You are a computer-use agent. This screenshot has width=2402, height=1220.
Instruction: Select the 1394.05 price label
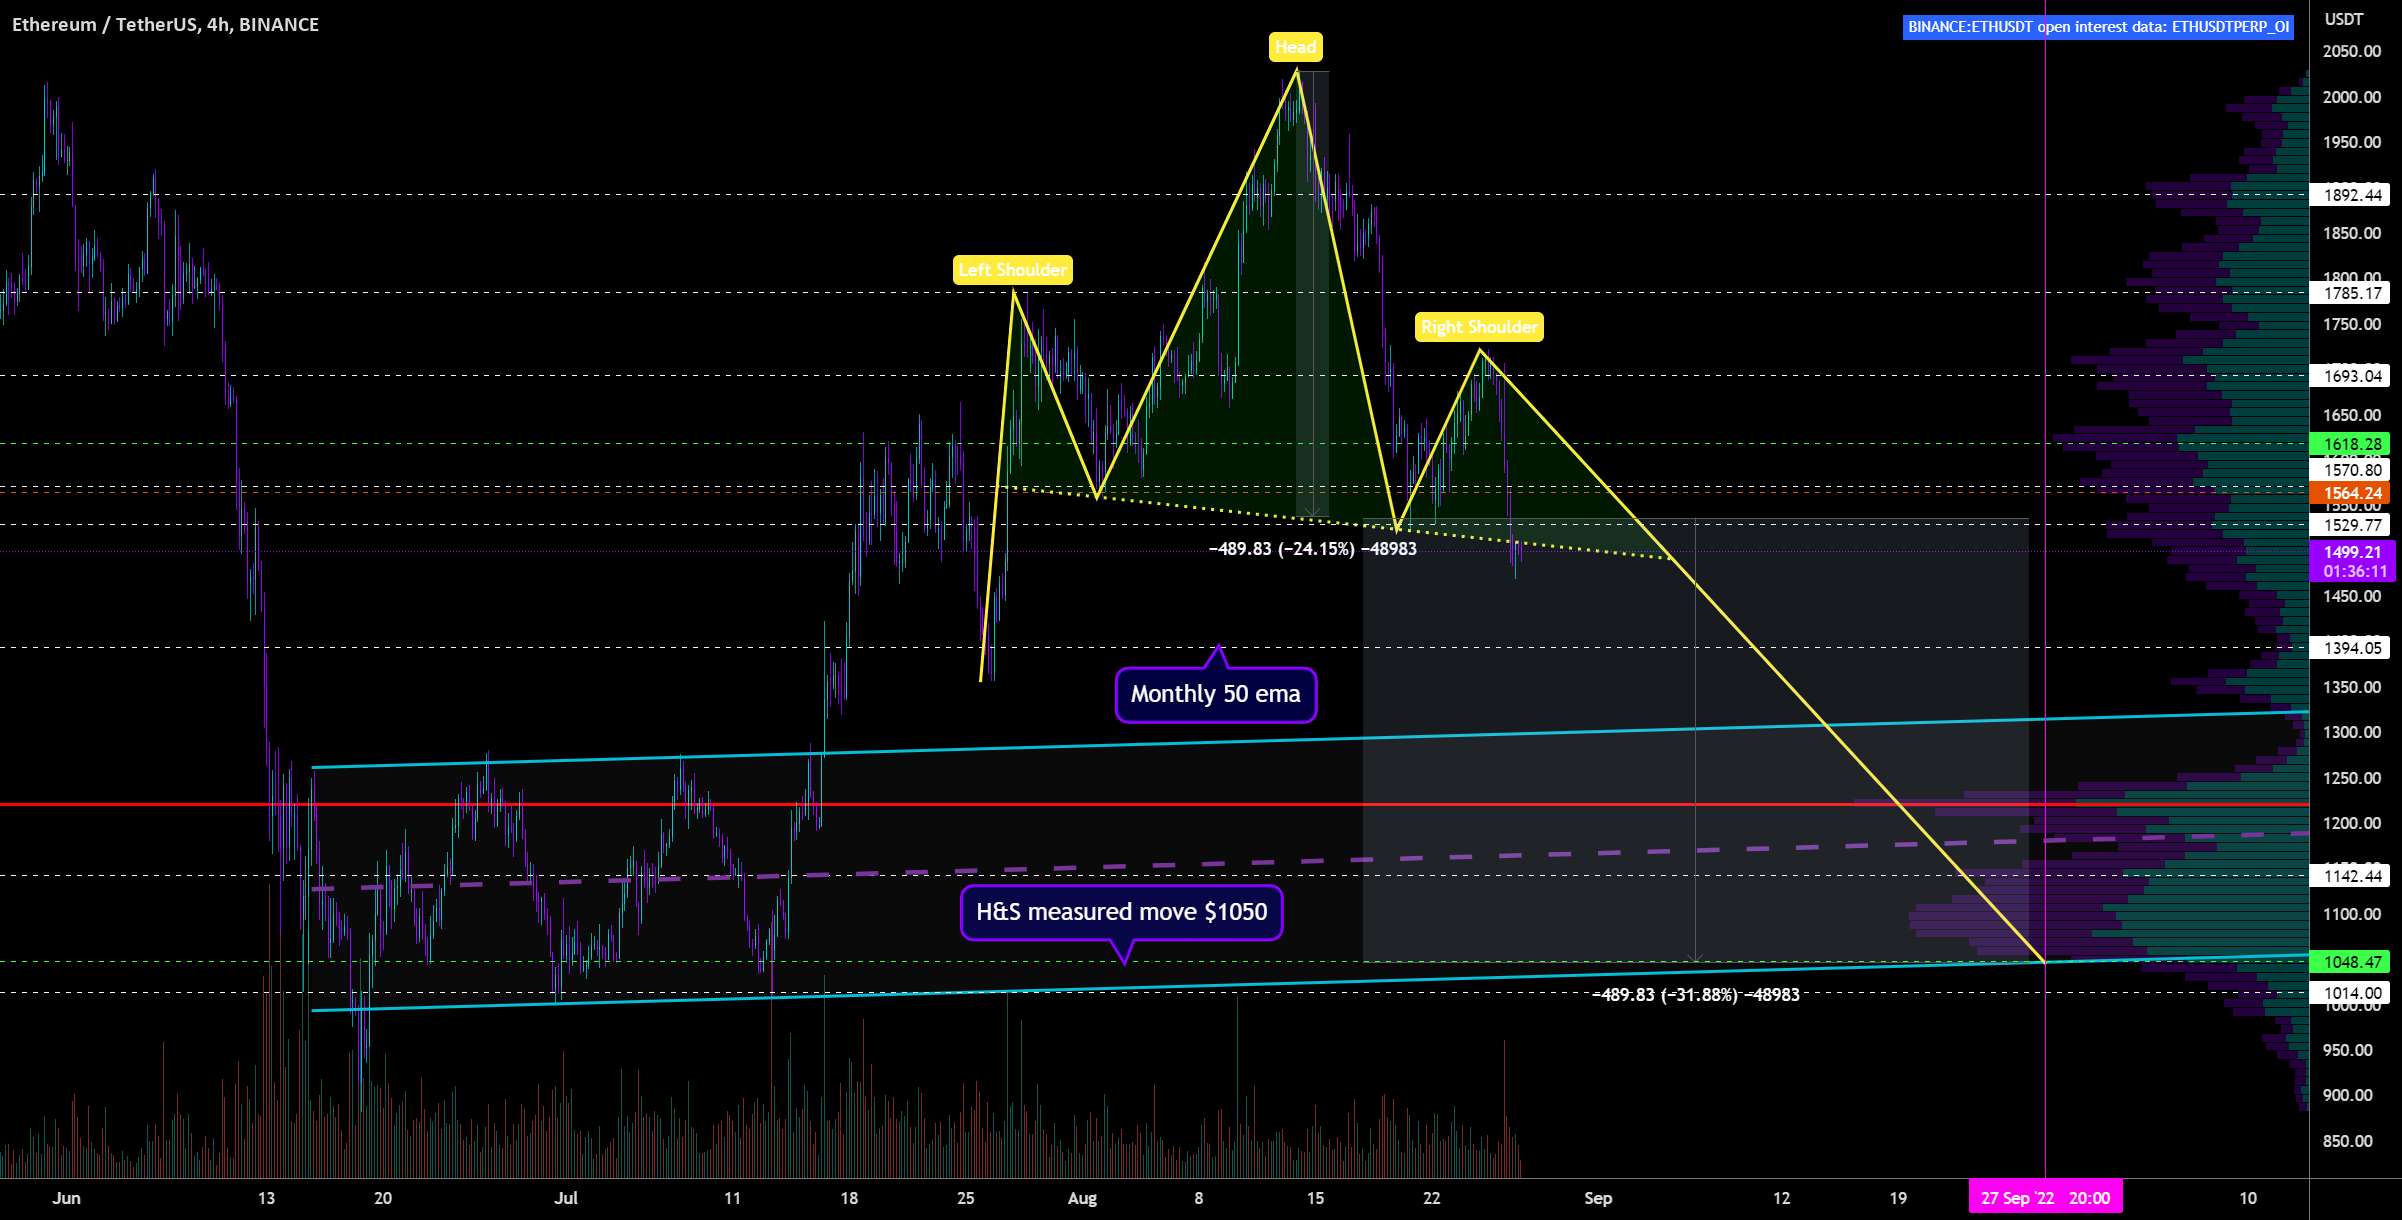pyautogui.click(x=2352, y=648)
